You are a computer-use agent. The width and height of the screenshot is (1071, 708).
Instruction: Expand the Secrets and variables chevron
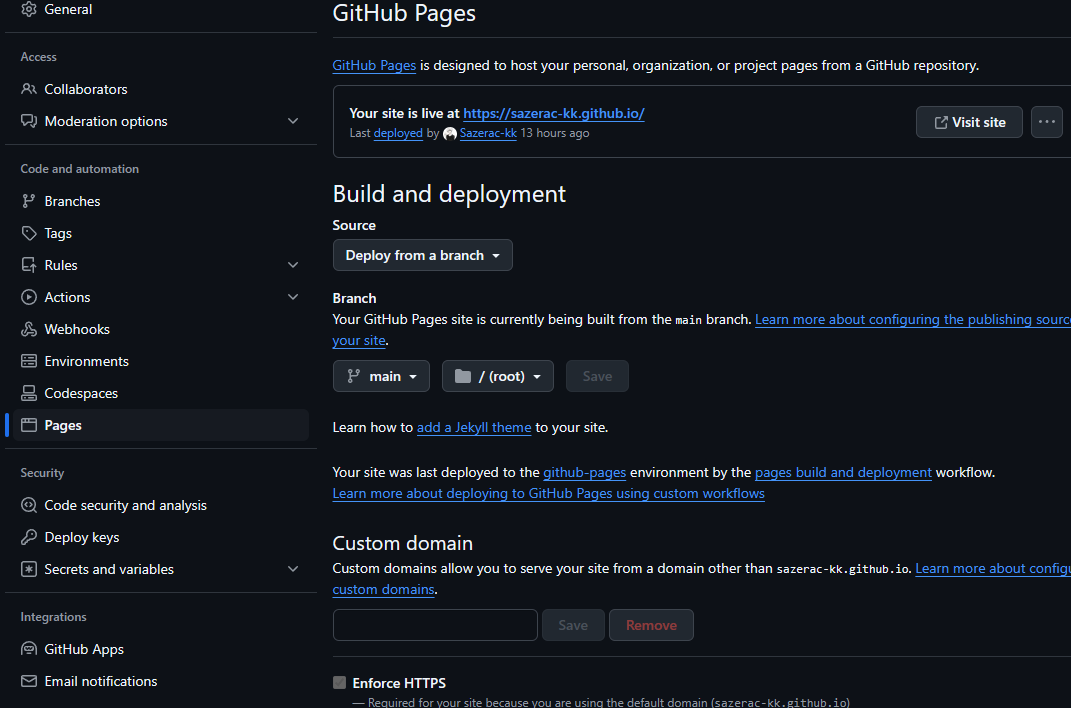(293, 569)
